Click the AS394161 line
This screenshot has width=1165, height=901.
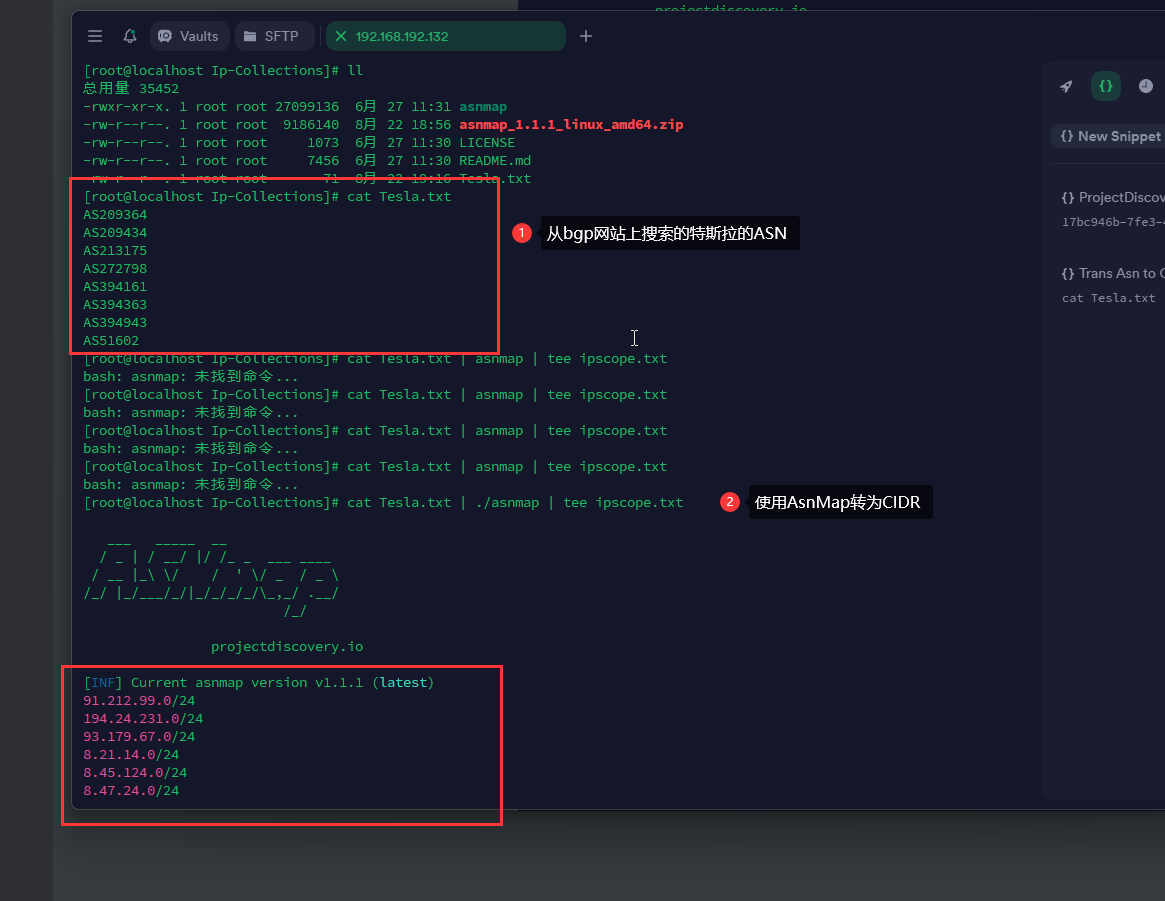coord(115,287)
